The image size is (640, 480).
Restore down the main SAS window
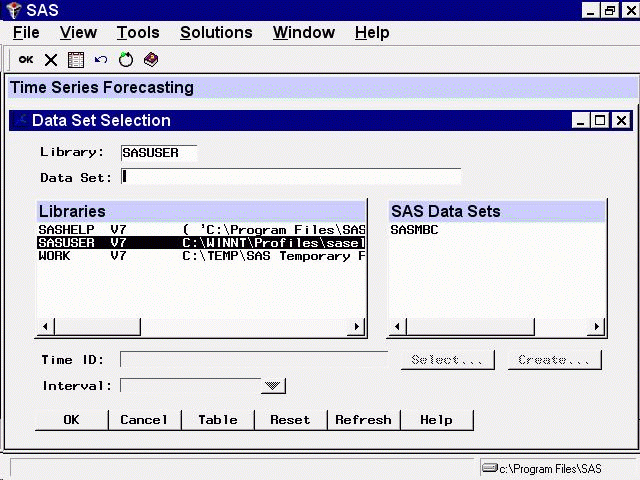tap(610, 10)
